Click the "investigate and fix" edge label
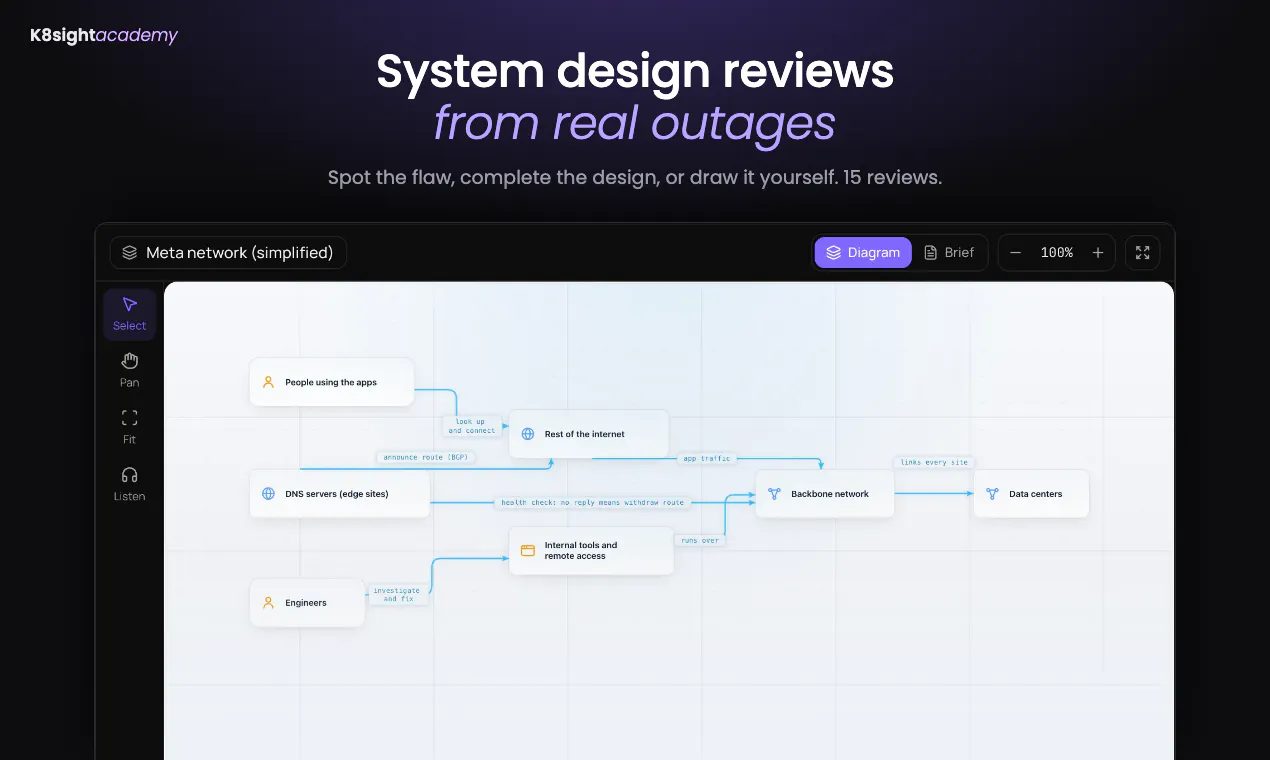 click(x=397, y=594)
